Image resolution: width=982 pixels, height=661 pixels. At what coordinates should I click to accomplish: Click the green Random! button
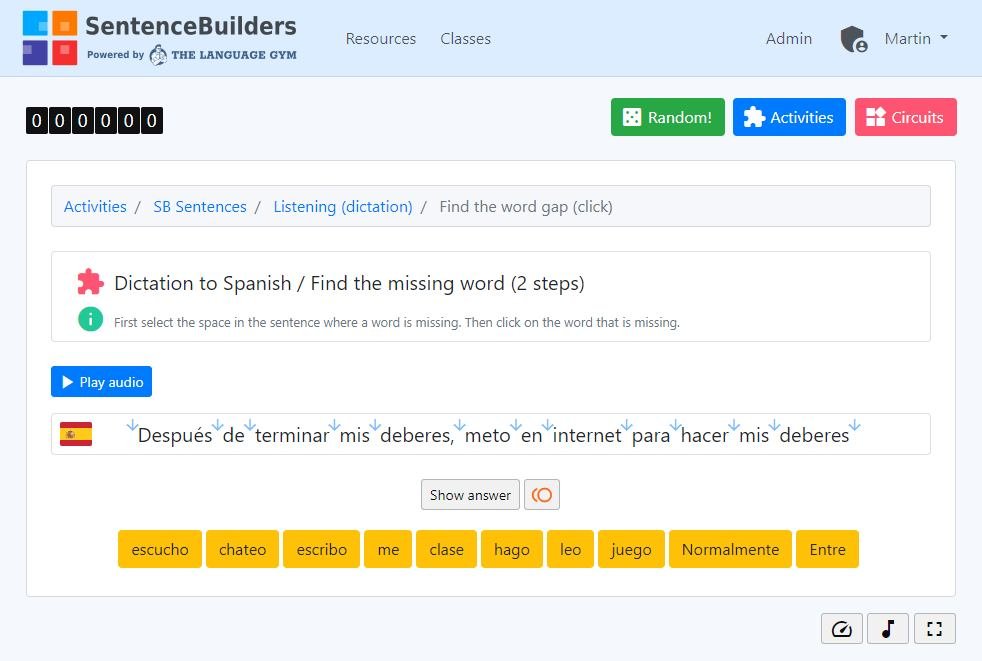tap(668, 117)
